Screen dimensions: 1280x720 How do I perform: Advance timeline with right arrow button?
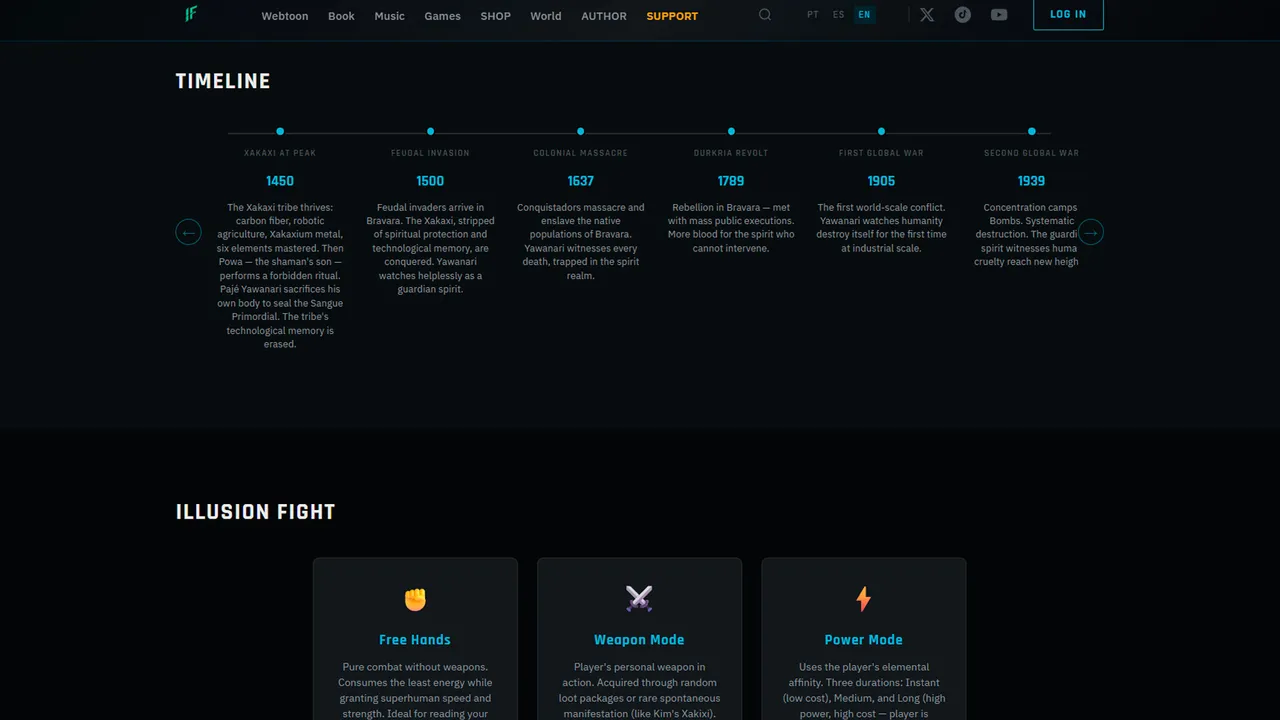pos(1091,232)
